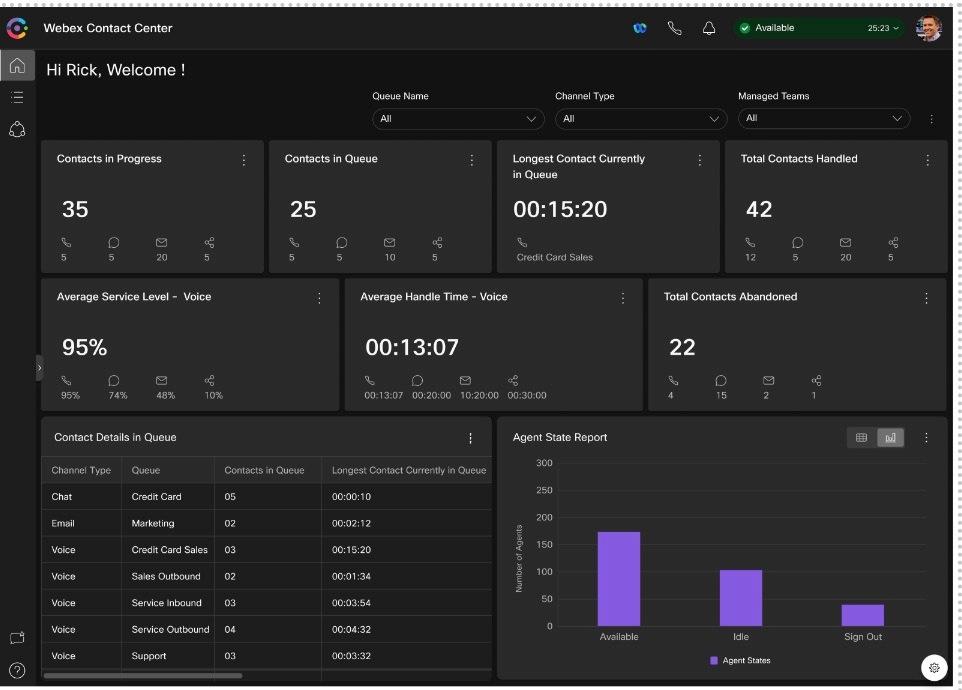Open Contact Details in Queue options menu
The image size is (962, 690).
471,437
